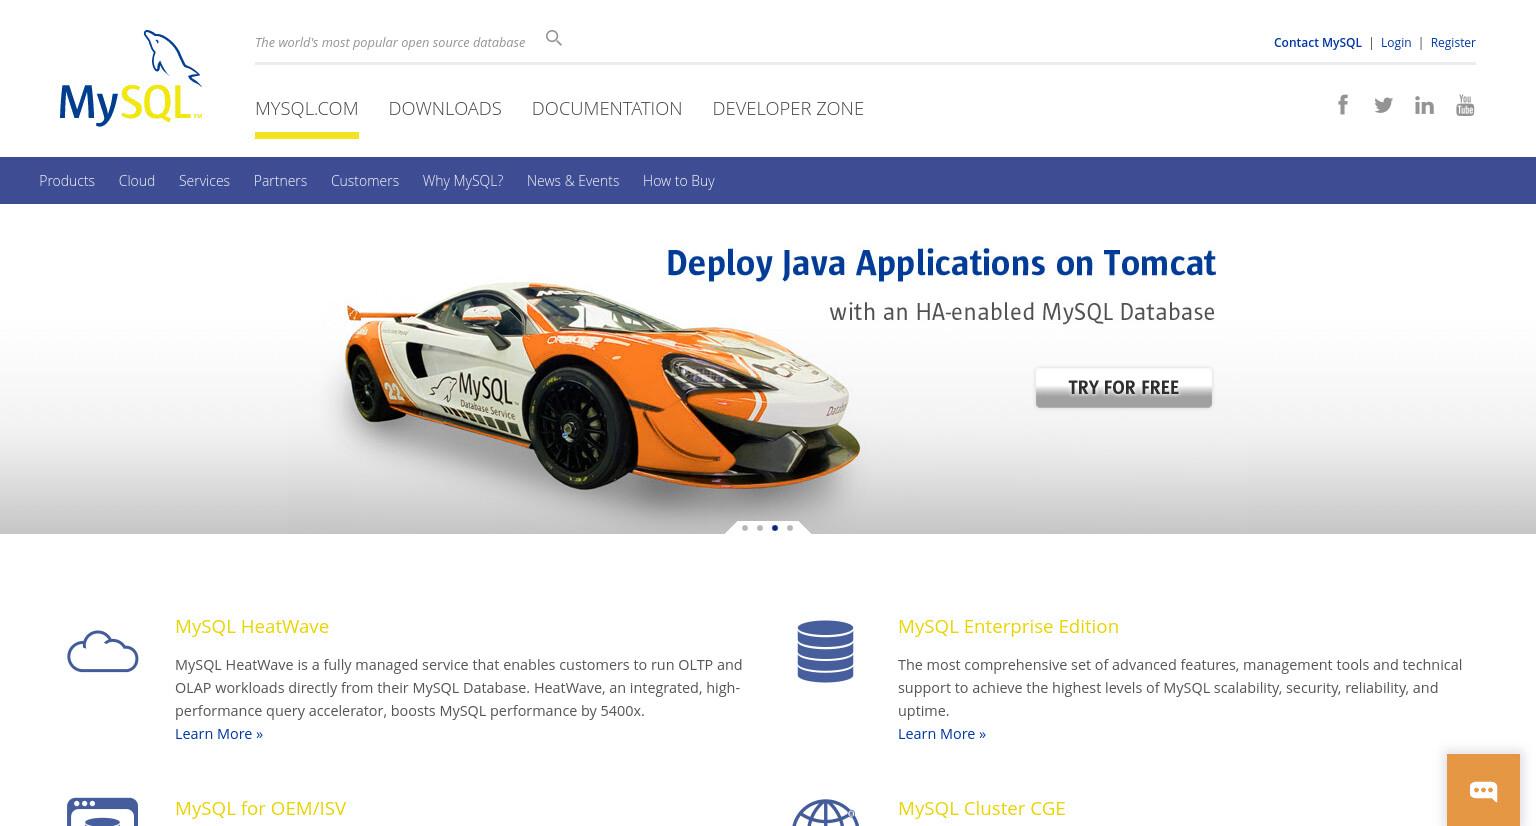Open the Partners menu
The image size is (1536, 826).
click(x=280, y=180)
